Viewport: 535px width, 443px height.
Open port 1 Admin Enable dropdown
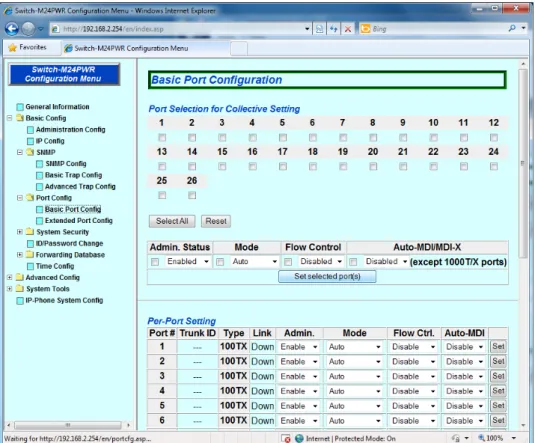[299, 347]
